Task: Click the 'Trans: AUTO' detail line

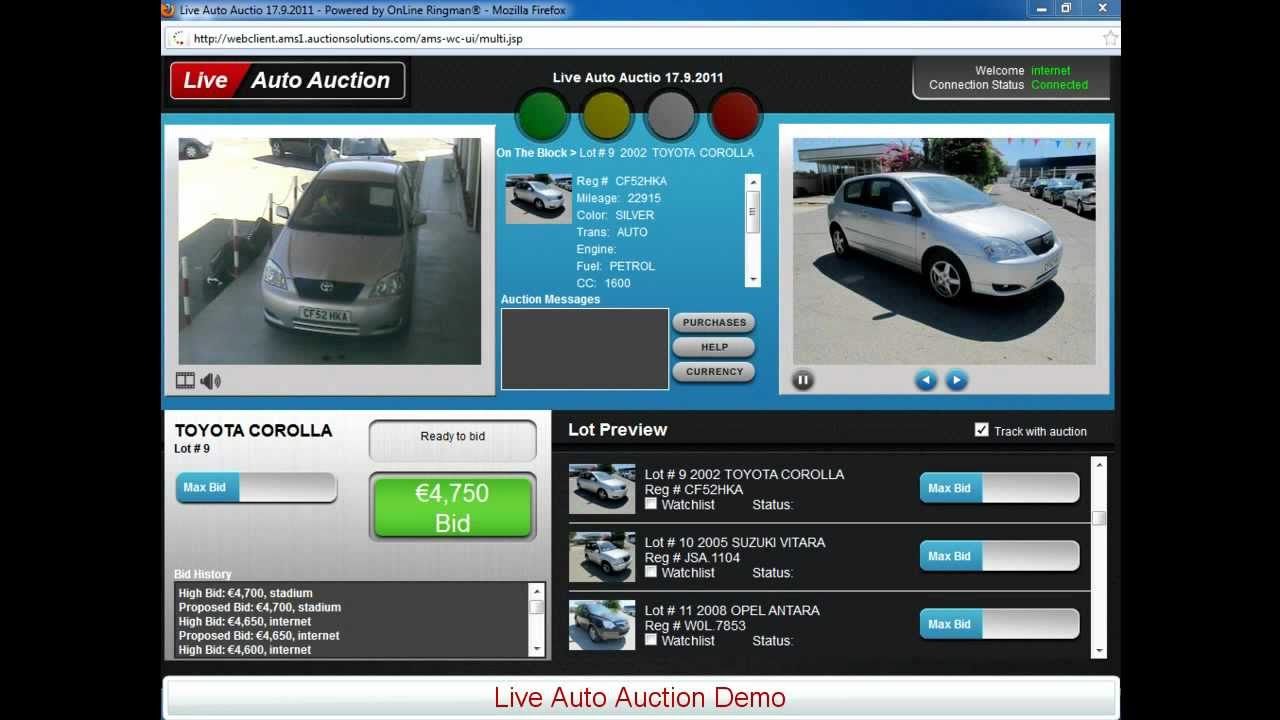Action: (x=612, y=232)
